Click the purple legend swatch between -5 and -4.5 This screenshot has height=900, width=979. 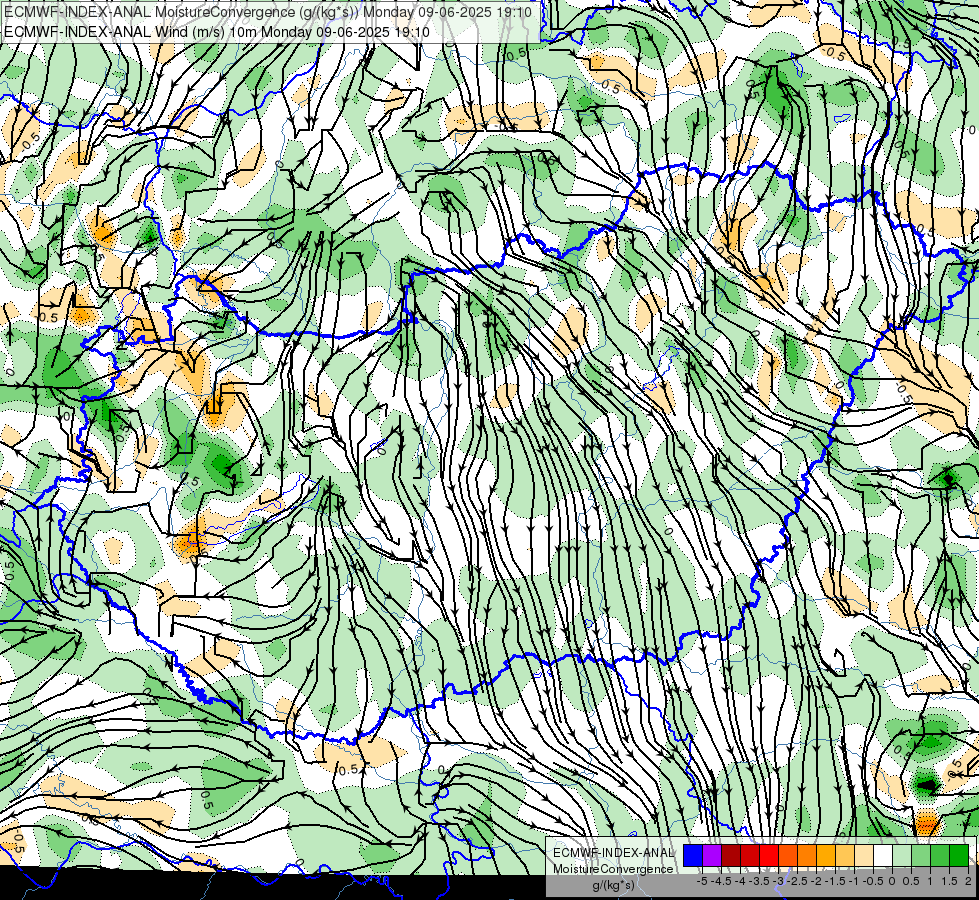click(712, 855)
